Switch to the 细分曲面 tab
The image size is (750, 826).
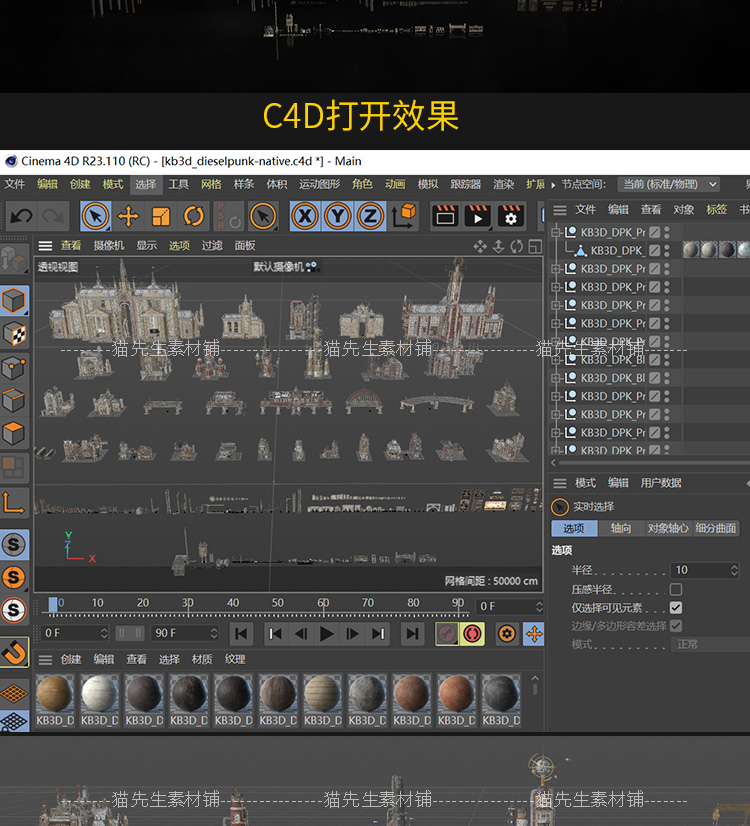pos(715,528)
